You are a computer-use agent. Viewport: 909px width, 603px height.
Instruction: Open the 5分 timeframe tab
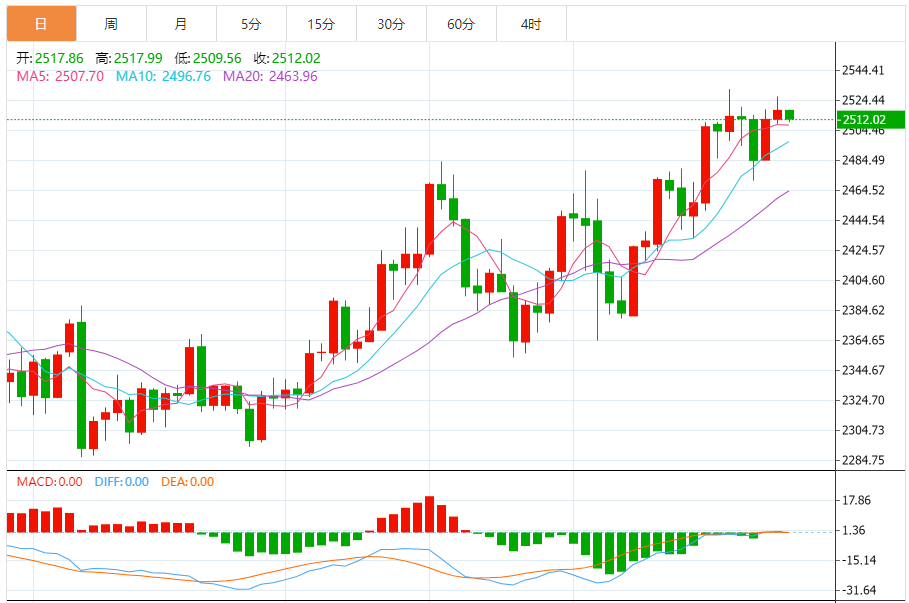[251, 24]
